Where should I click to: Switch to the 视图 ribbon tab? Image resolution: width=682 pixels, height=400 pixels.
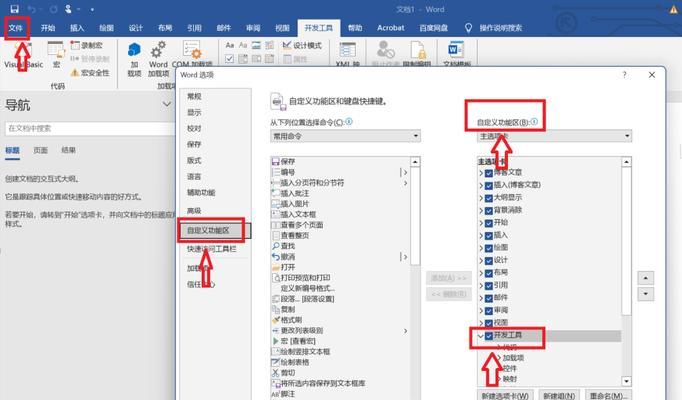point(282,28)
